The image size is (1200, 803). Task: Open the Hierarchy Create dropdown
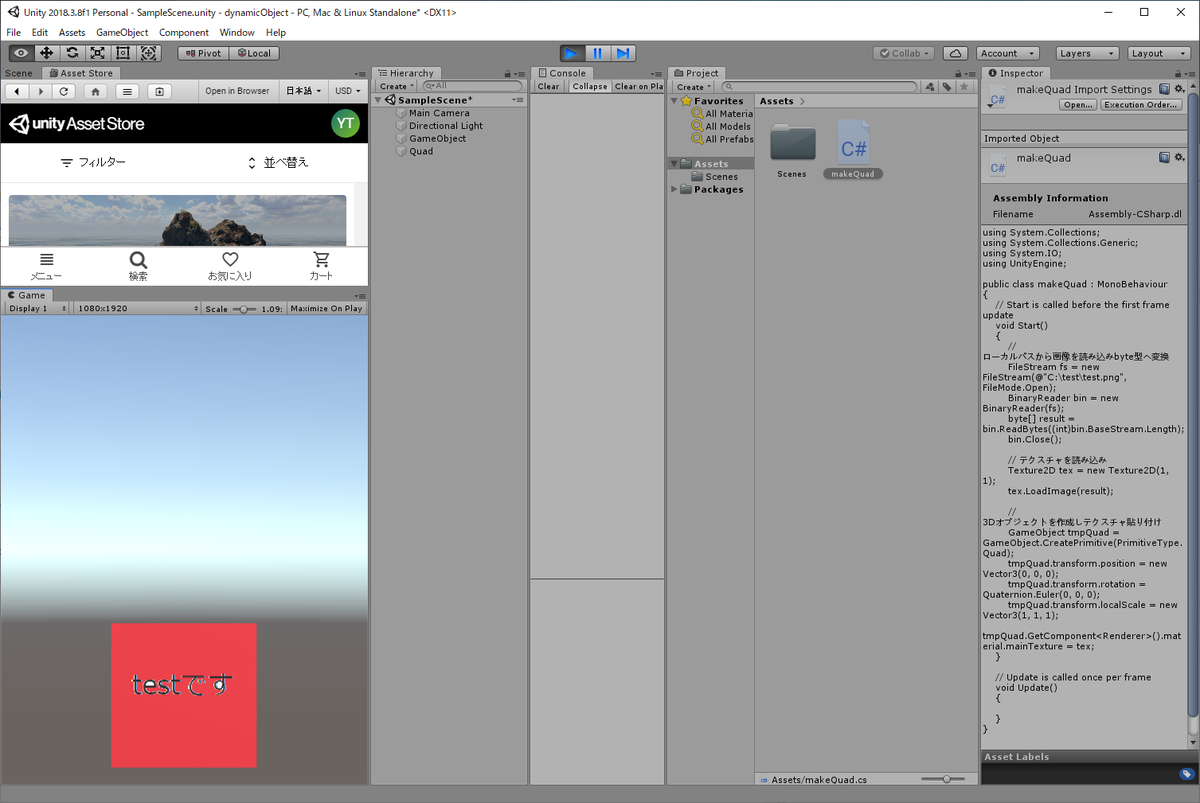[396, 87]
